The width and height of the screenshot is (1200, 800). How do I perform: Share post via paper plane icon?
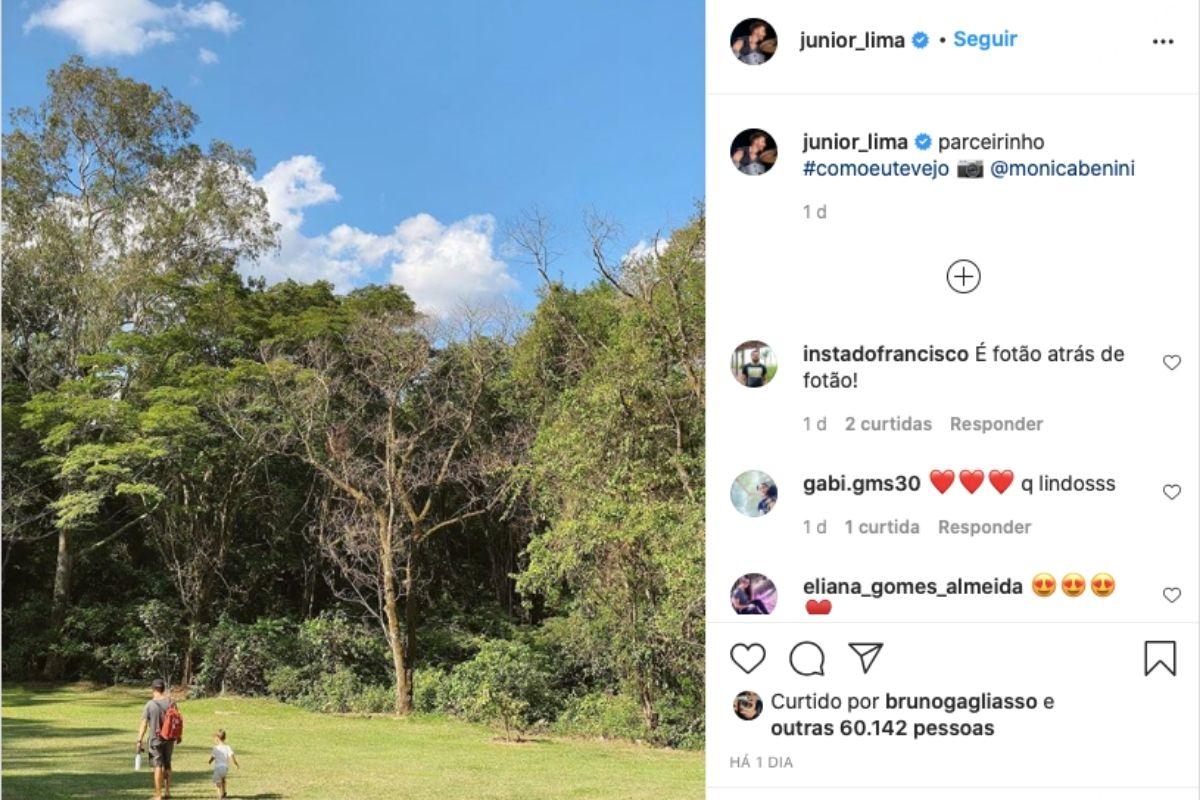click(866, 657)
